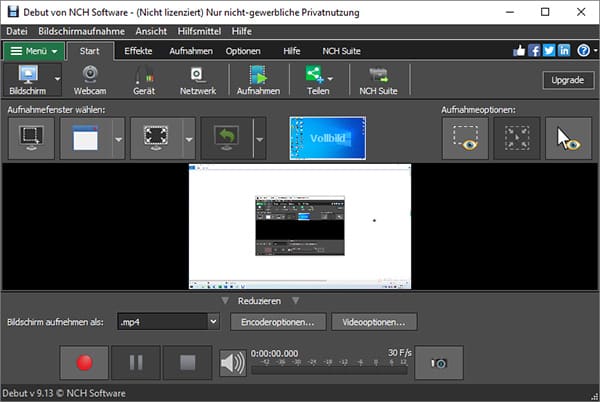Viewport: 600px width, 402px height.
Task: Expand the arrow next to help icon
Action: click(x=595, y=50)
